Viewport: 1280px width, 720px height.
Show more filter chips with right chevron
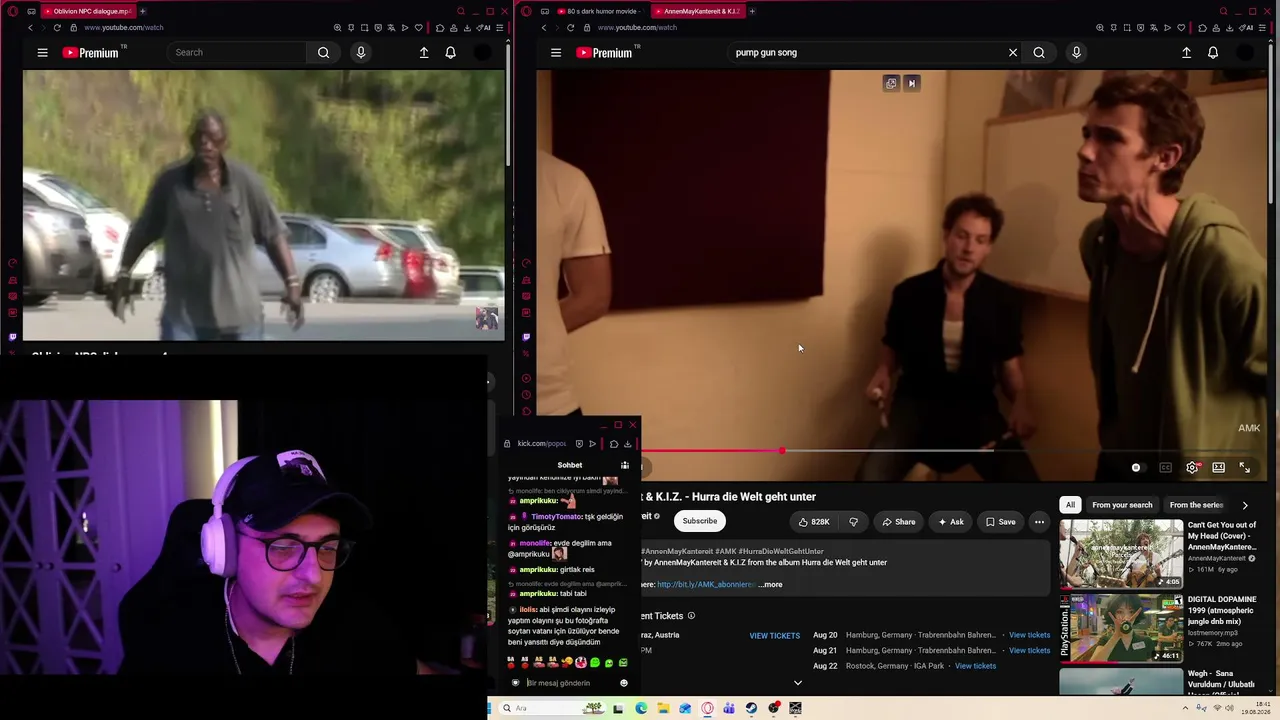1244,505
